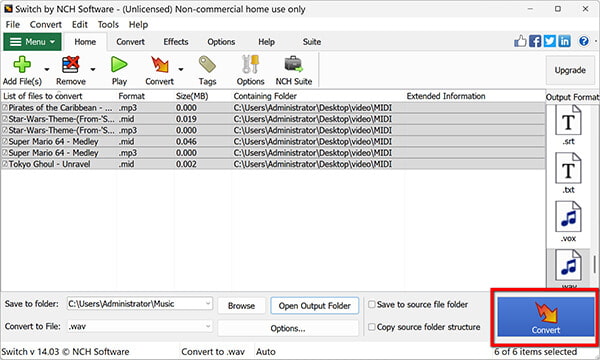Click 'Auto' in the status bar
This screenshot has height=360, width=600.
click(266, 352)
